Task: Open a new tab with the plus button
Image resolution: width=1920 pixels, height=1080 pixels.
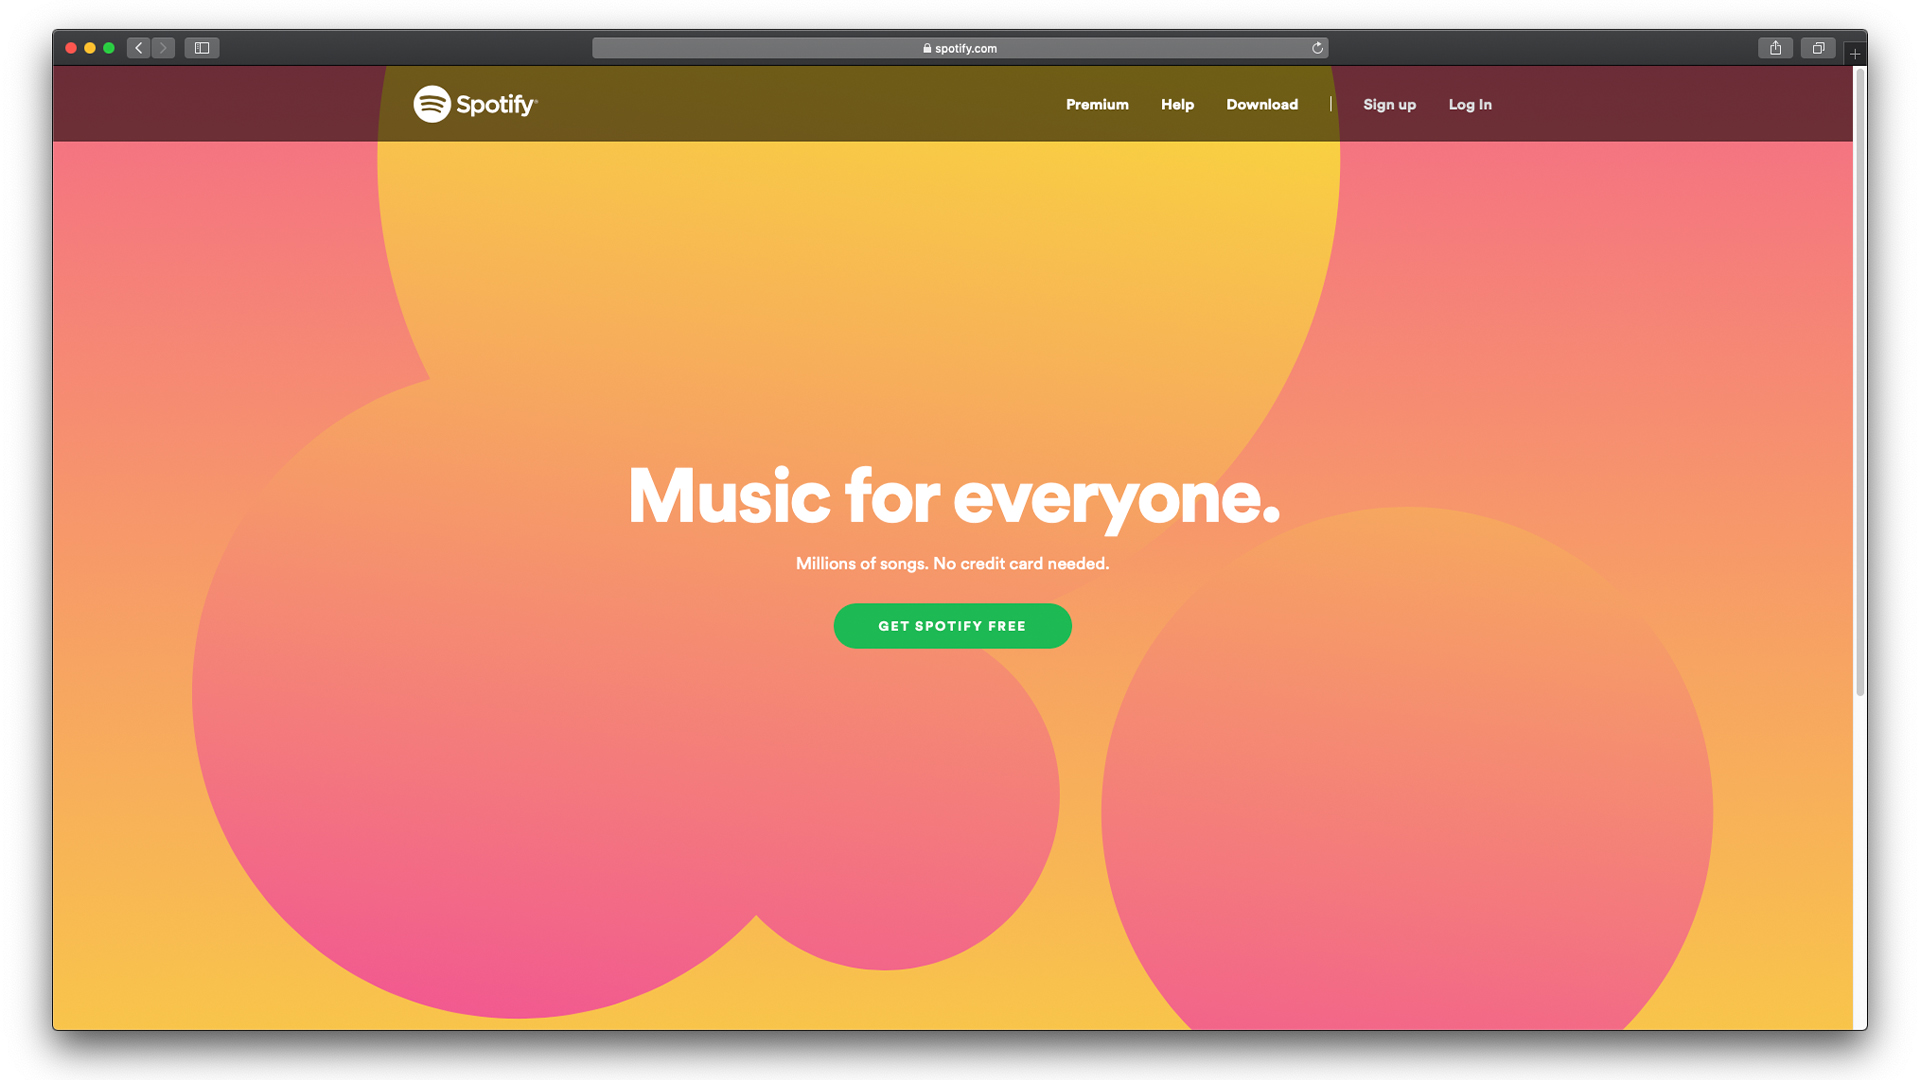Action: pyautogui.click(x=1855, y=54)
